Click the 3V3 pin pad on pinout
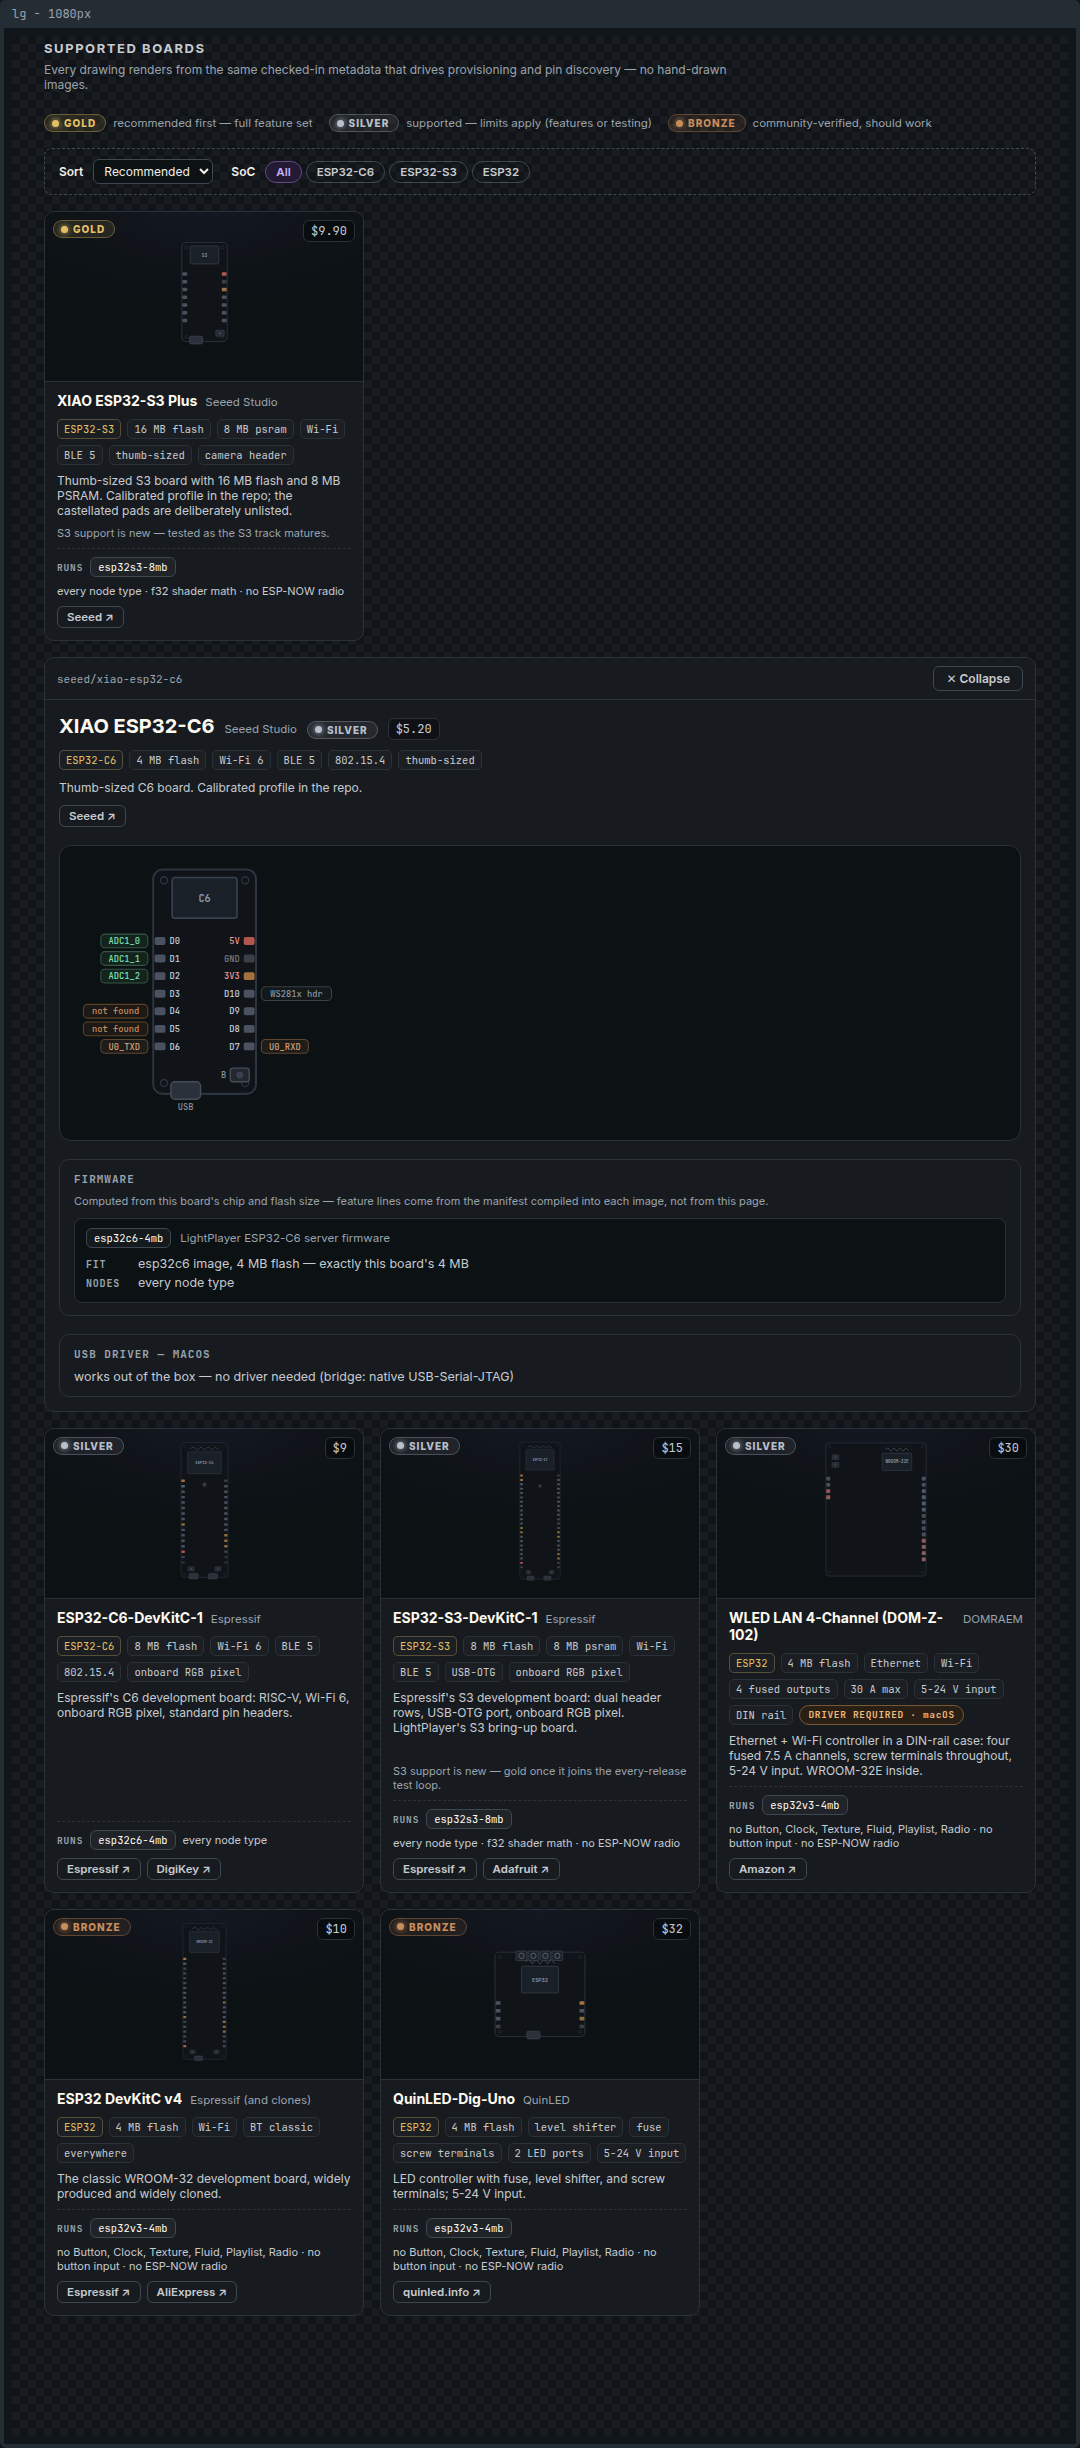 click(249, 976)
